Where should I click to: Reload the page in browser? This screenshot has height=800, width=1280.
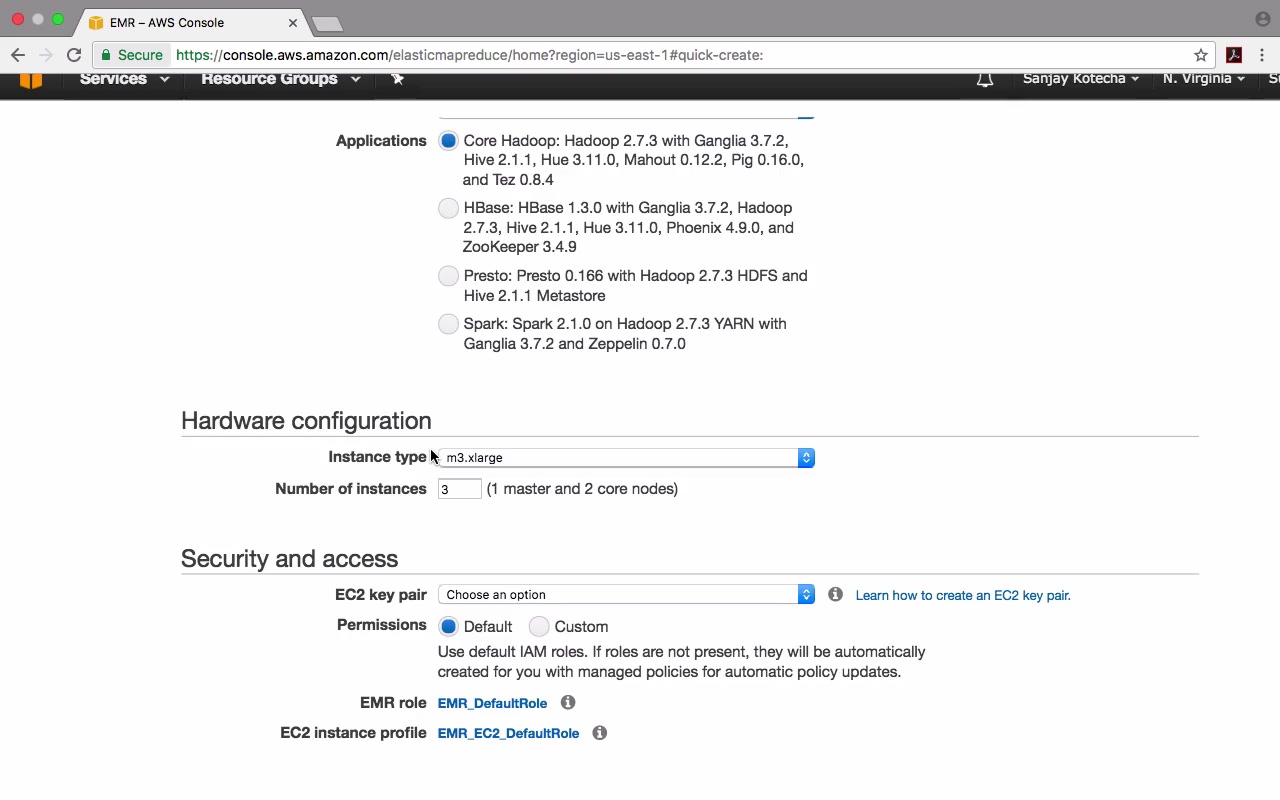[74, 55]
